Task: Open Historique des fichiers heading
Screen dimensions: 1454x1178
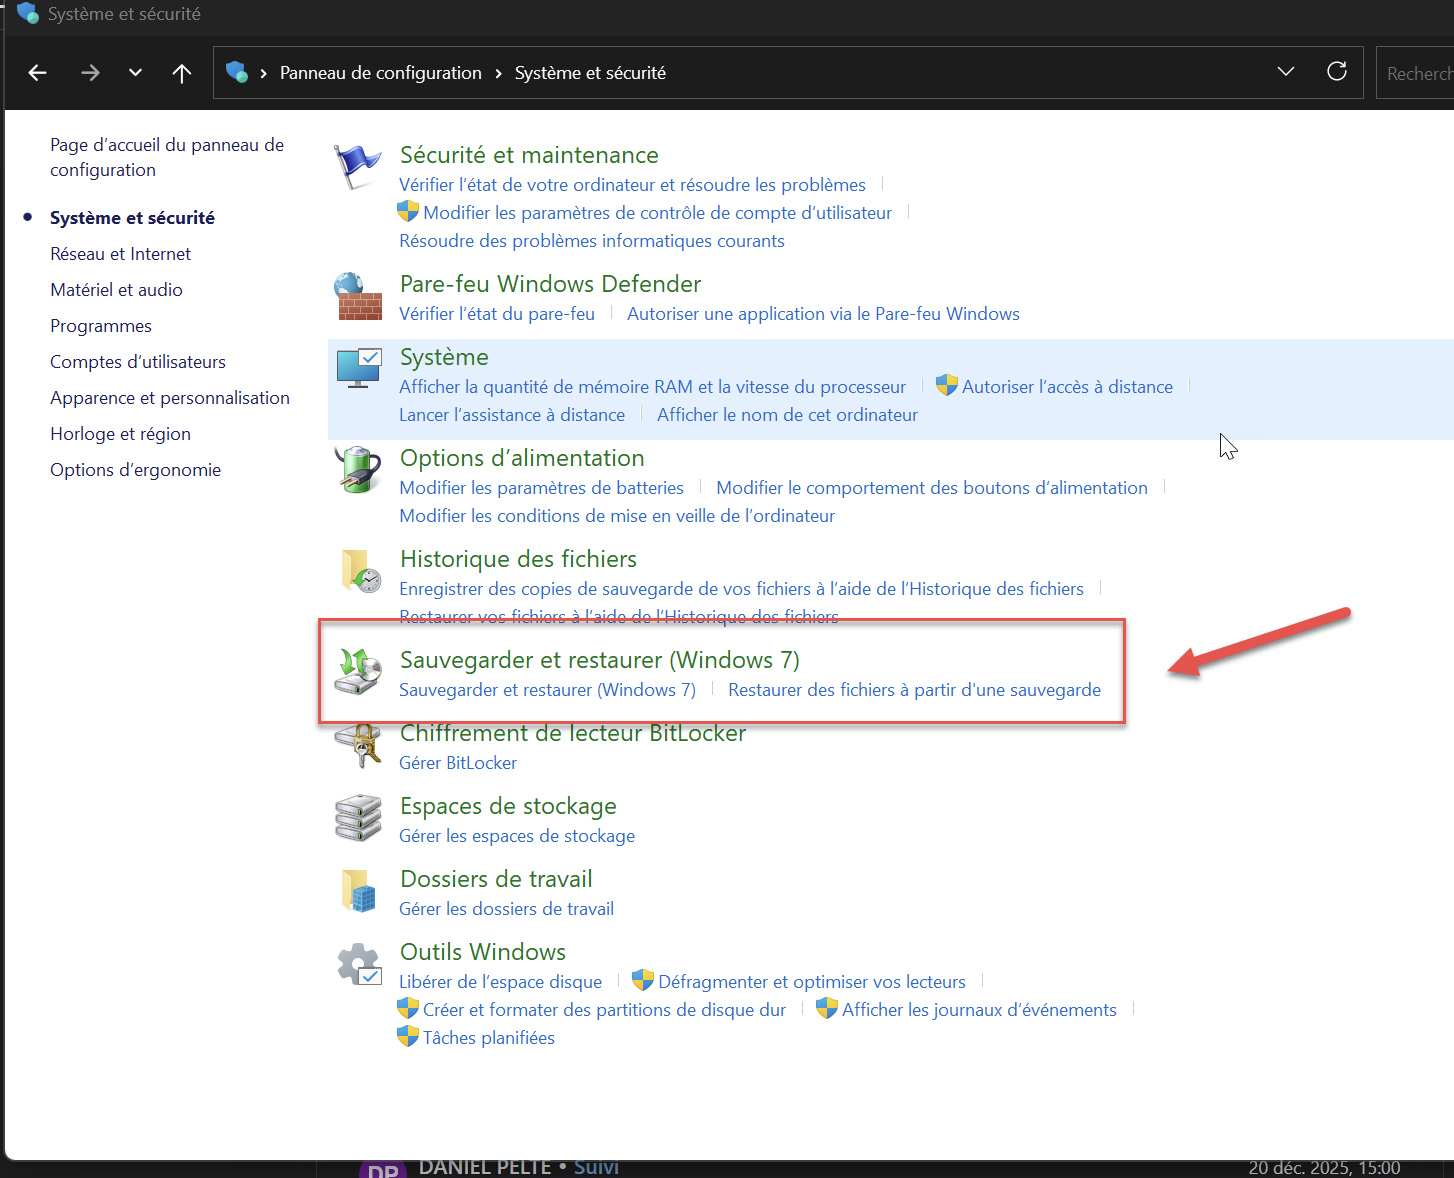Action: pyautogui.click(x=518, y=559)
